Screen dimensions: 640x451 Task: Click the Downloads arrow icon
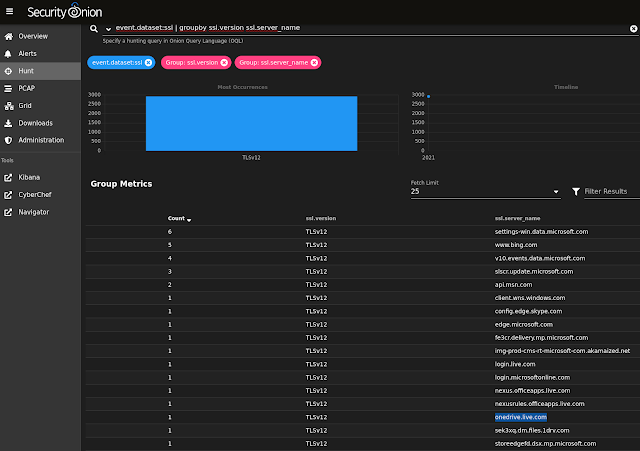coord(8,123)
